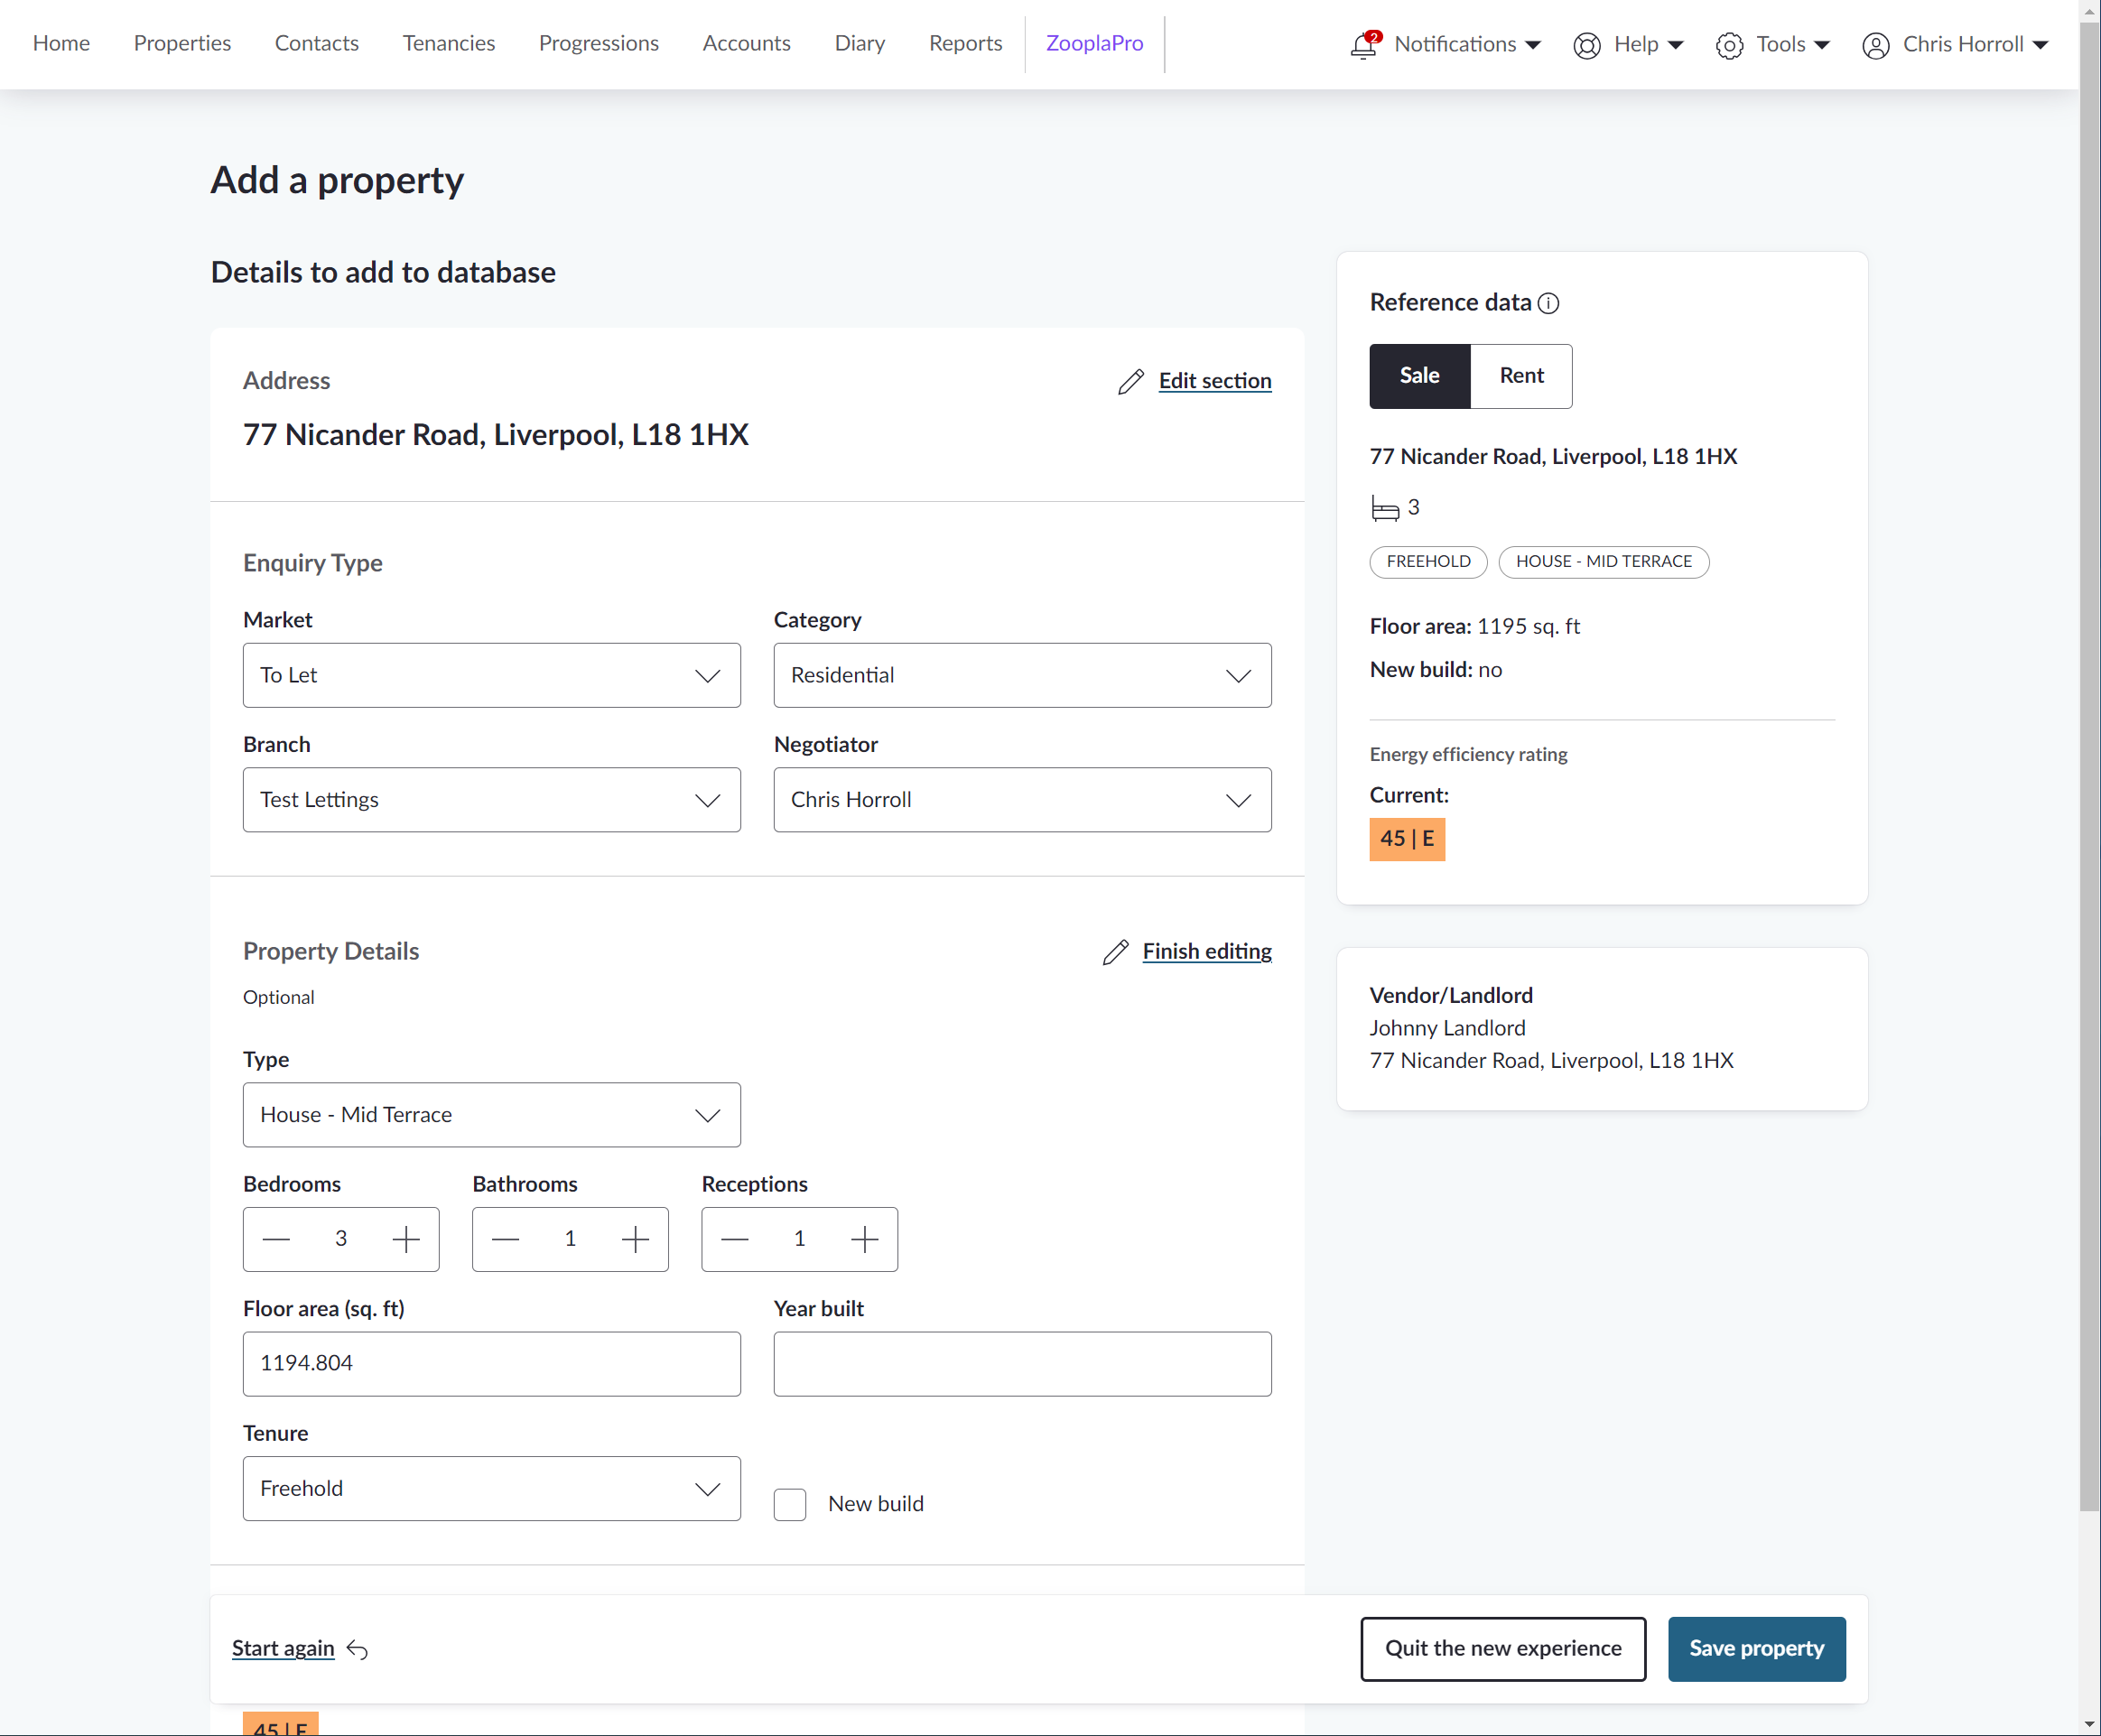The image size is (2101, 1736).
Task: Click the Tools gear icon
Action: pos(1729,45)
